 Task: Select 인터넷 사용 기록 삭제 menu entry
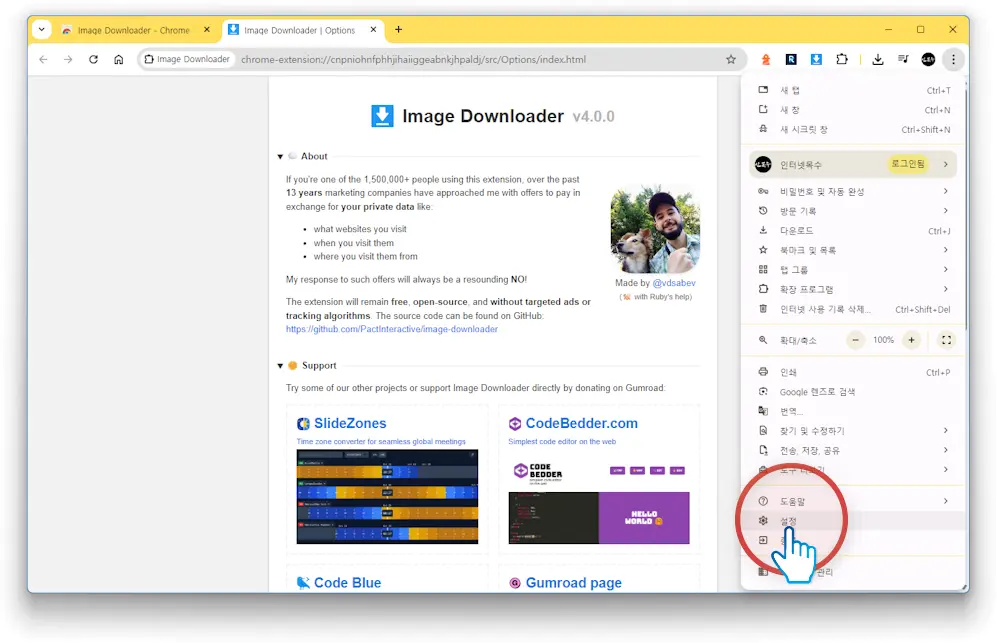point(853,310)
